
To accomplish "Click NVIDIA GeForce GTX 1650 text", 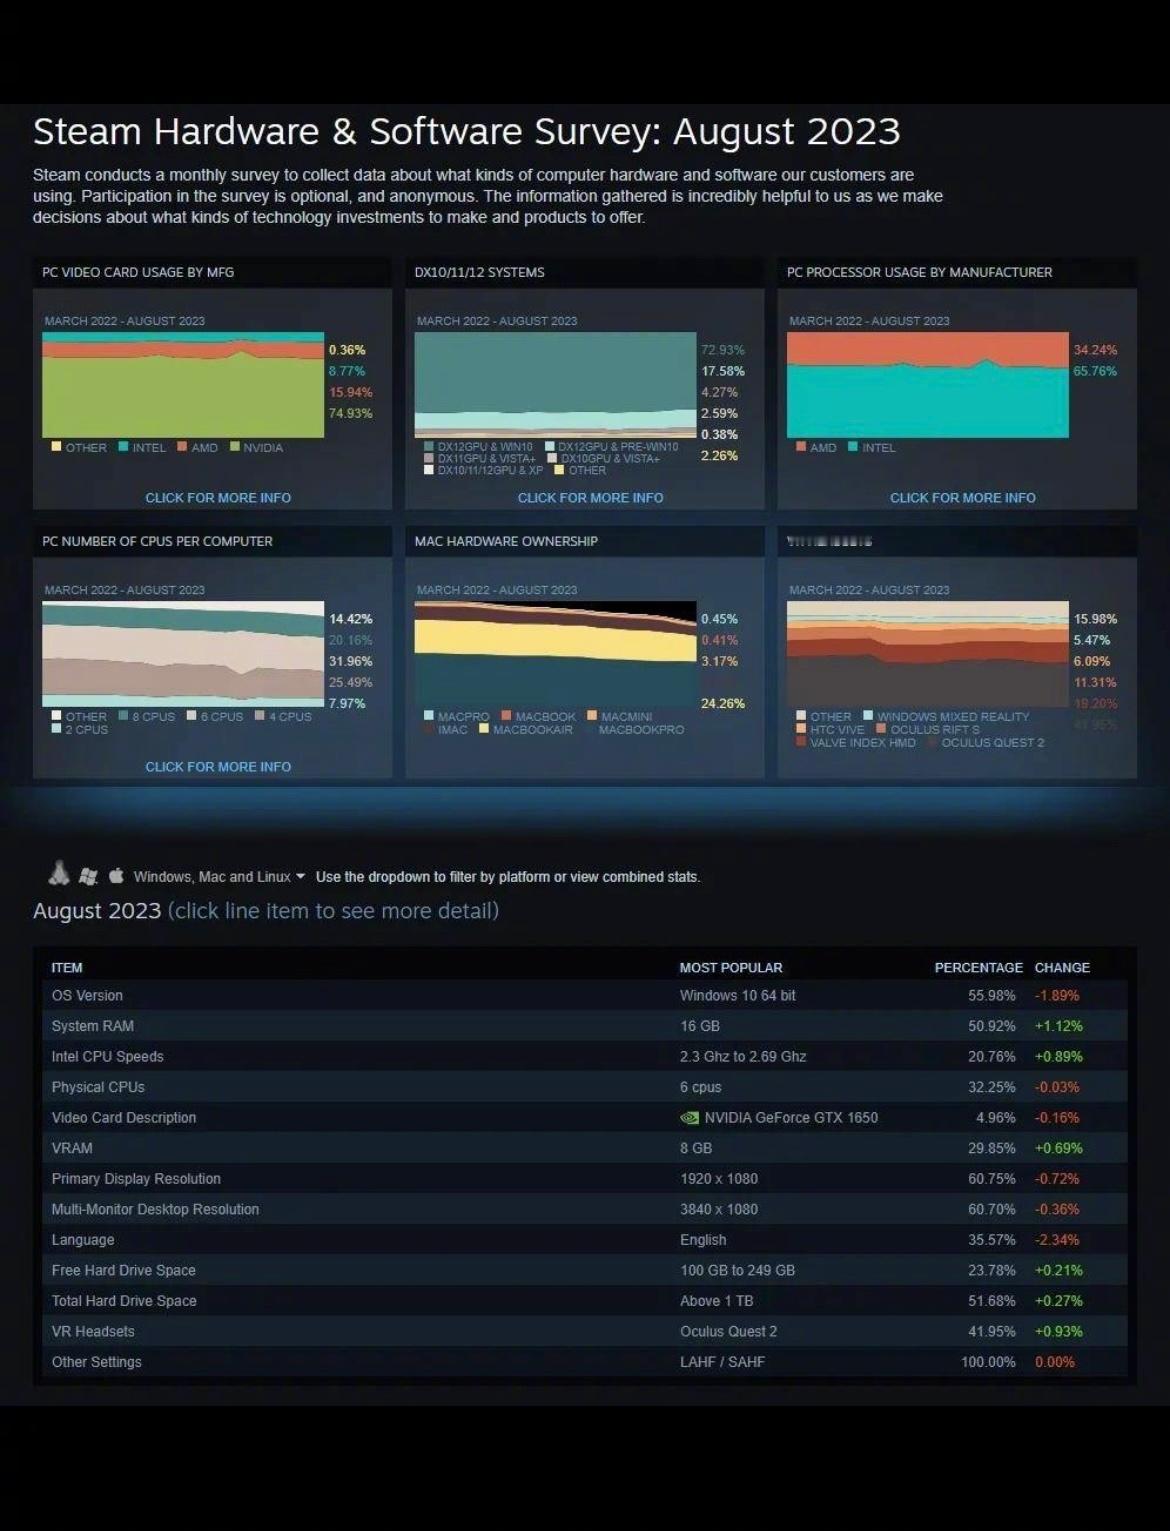I will (x=791, y=1118).
